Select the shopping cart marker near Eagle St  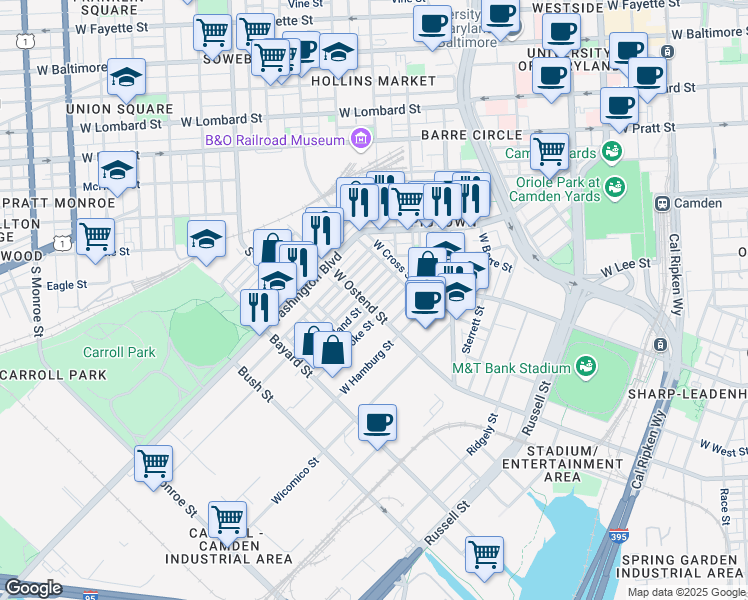click(x=95, y=239)
